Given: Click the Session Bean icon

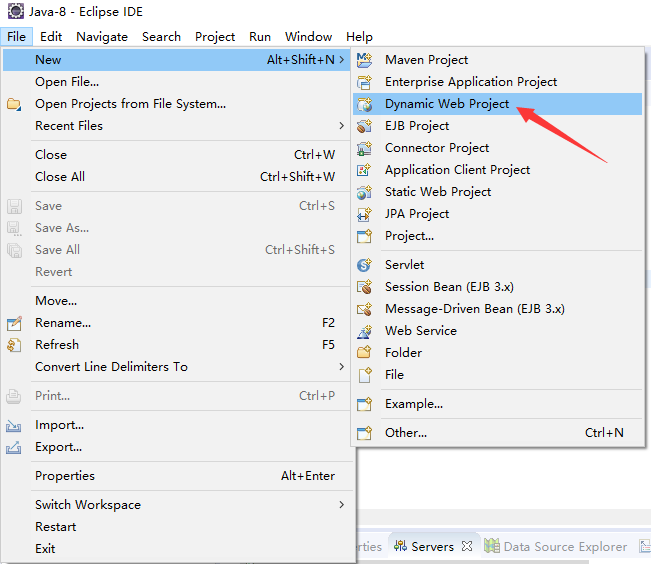Looking at the screenshot, I should (x=364, y=287).
